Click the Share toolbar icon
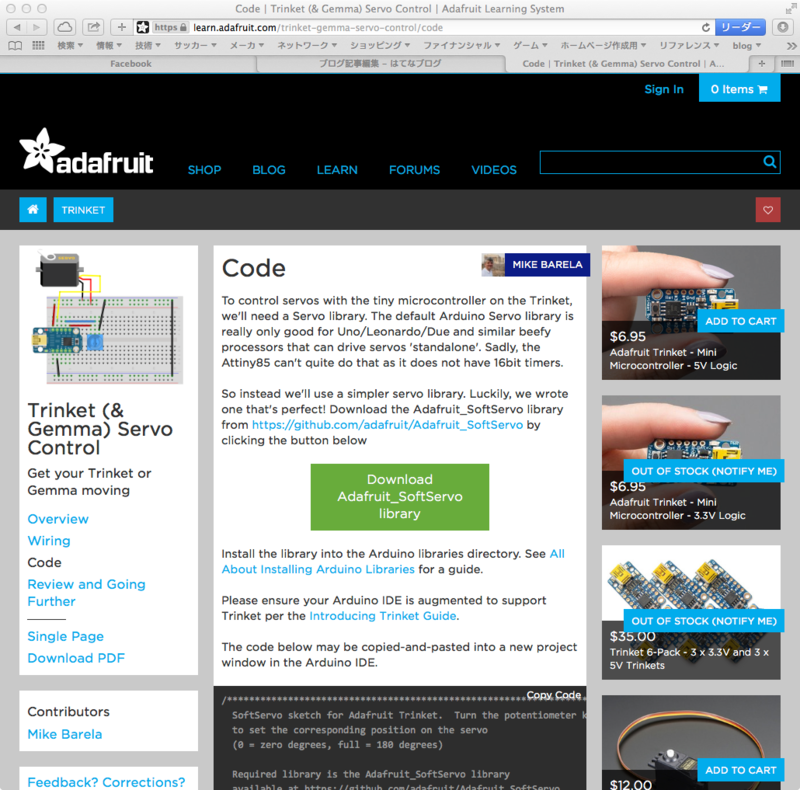The image size is (800, 790). (93, 27)
